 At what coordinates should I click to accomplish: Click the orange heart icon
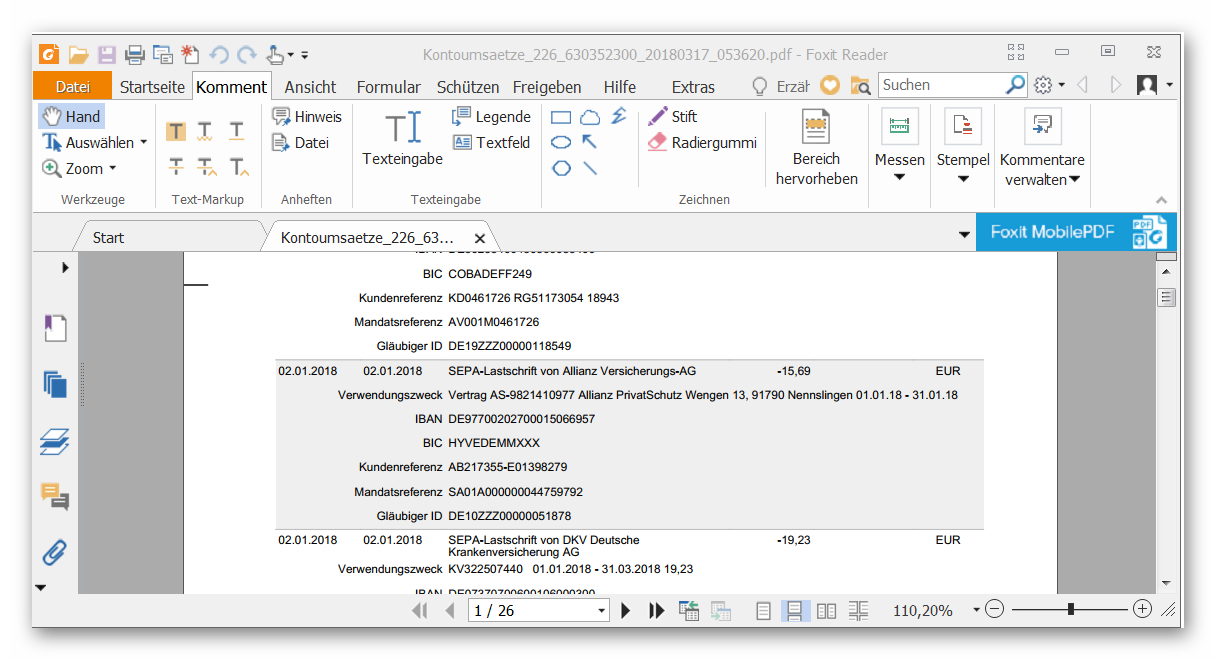pos(829,86)
